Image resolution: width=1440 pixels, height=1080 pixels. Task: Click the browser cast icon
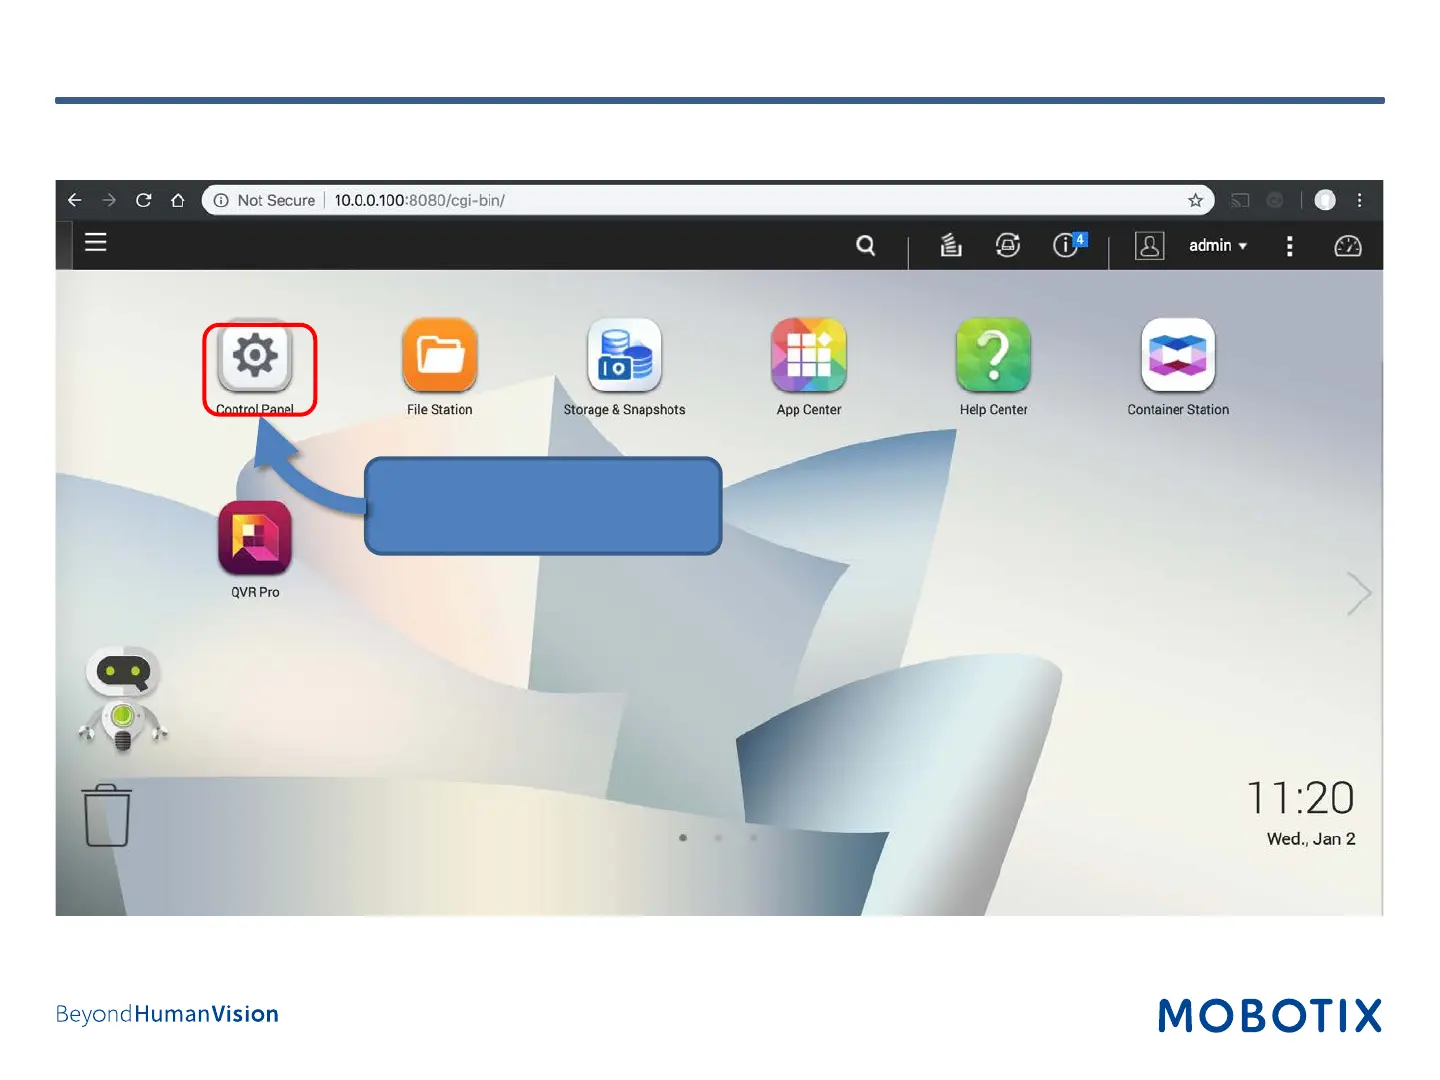[1240, 200]
